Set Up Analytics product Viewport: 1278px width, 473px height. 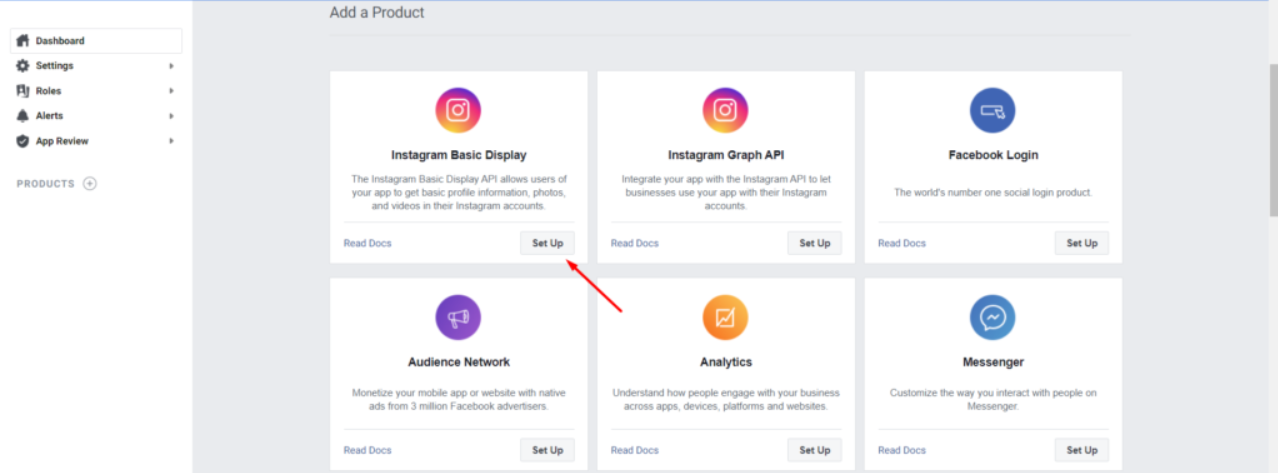[815, 450]
